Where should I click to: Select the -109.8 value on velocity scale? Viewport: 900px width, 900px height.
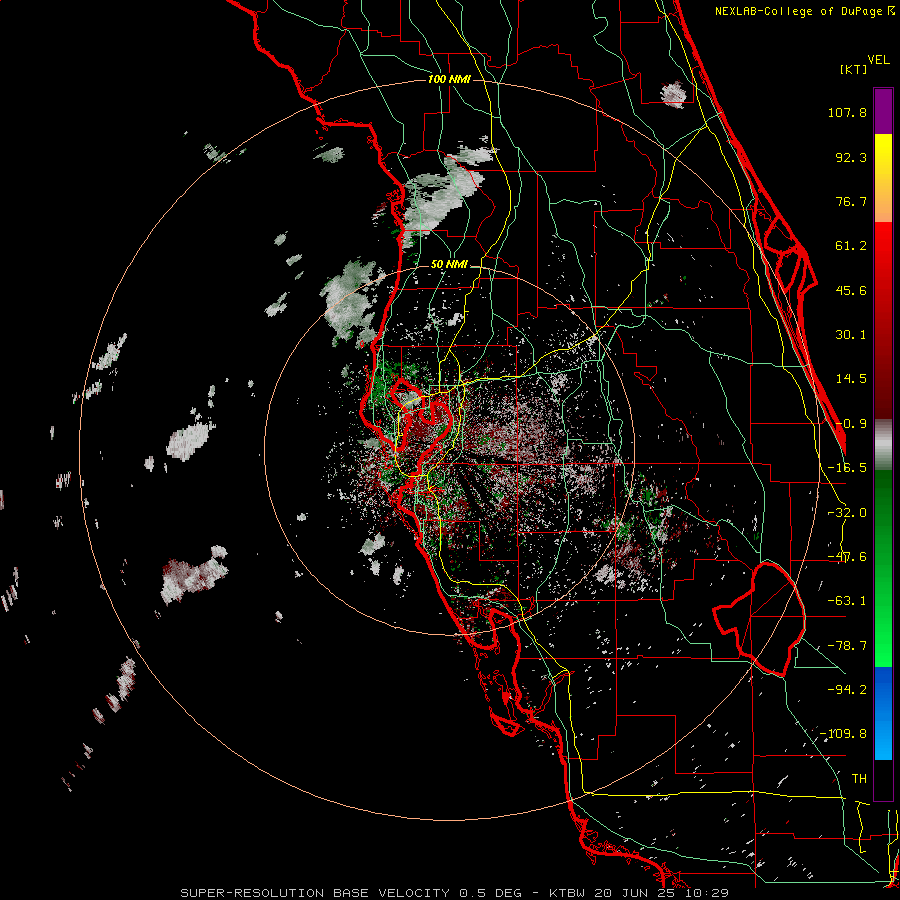pyautogui.click(x=843, y=734)
